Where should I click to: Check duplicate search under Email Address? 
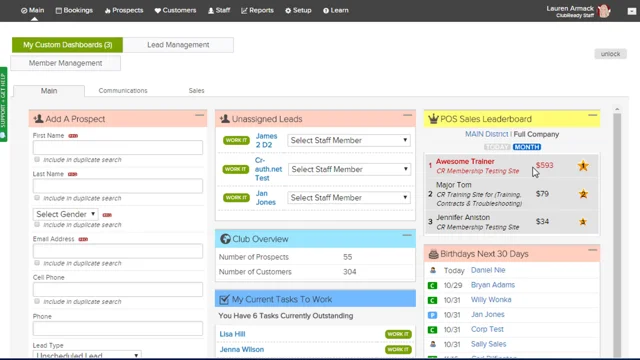pos(37,263)
